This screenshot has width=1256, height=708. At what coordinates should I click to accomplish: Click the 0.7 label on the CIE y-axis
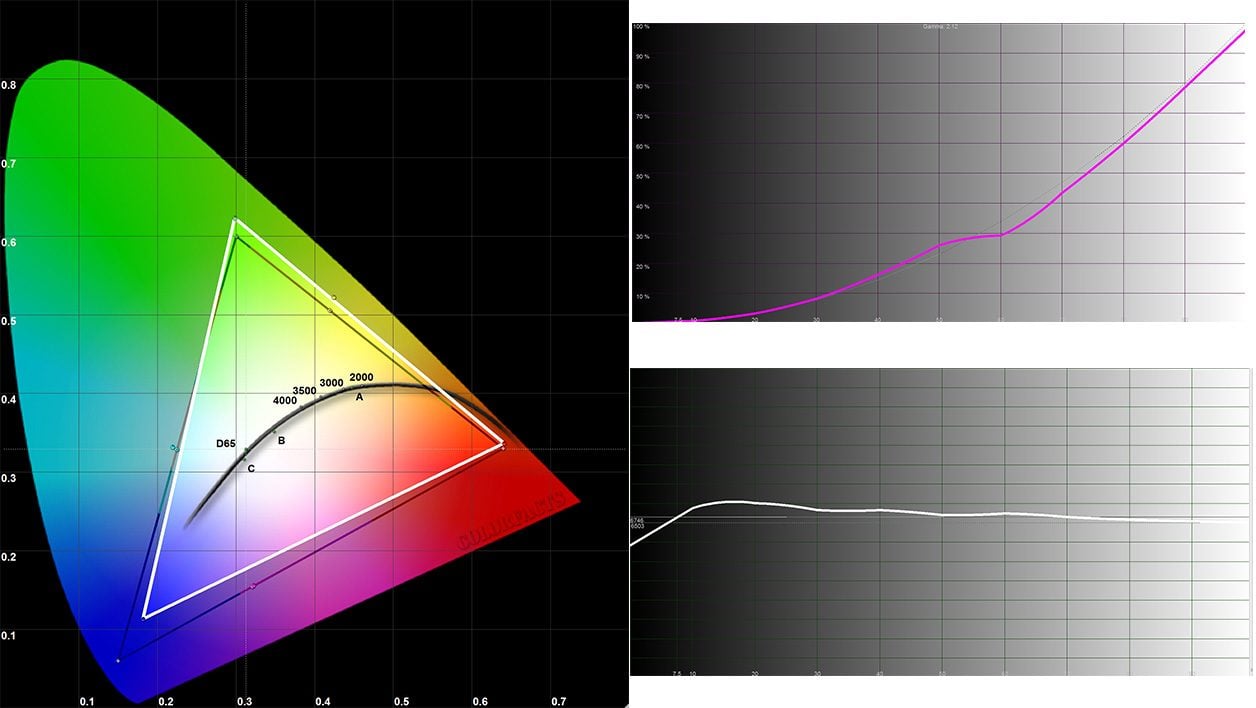8,163
